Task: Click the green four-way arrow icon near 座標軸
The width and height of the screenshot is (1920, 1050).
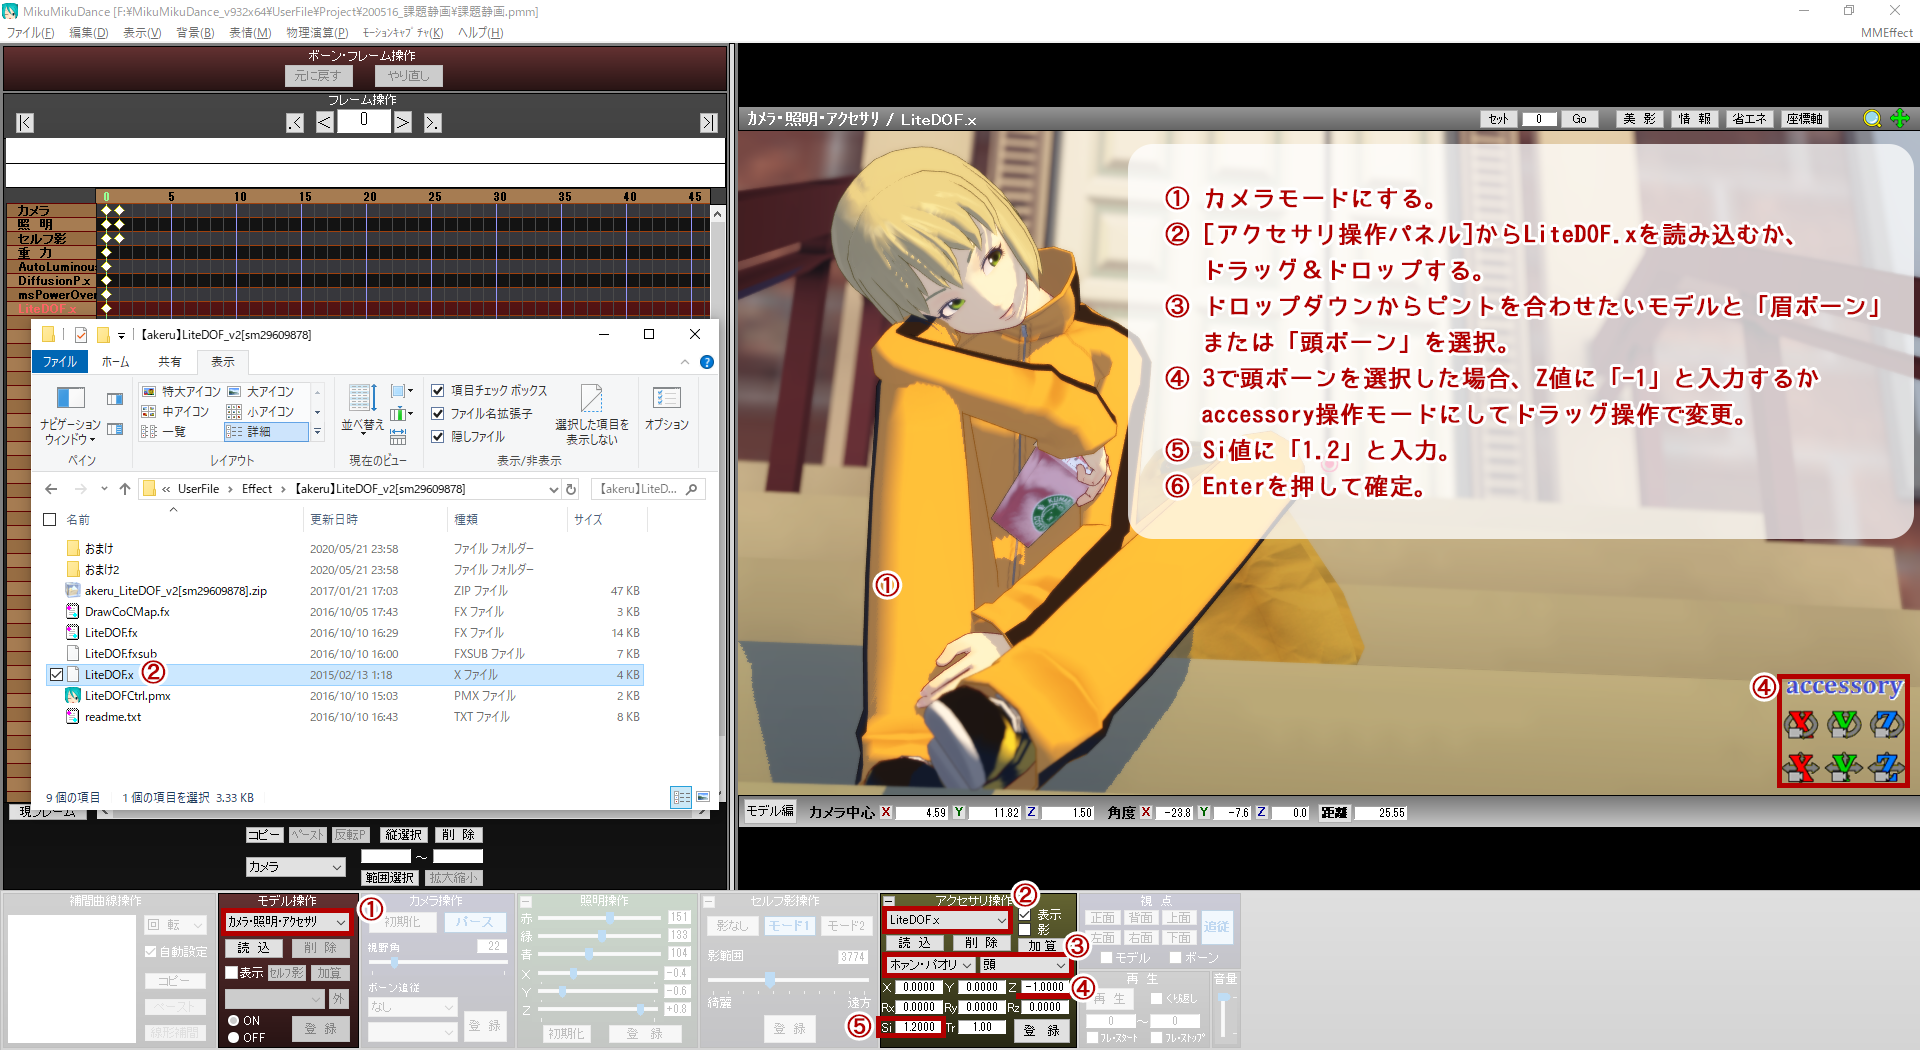Action: point(1900,118)
